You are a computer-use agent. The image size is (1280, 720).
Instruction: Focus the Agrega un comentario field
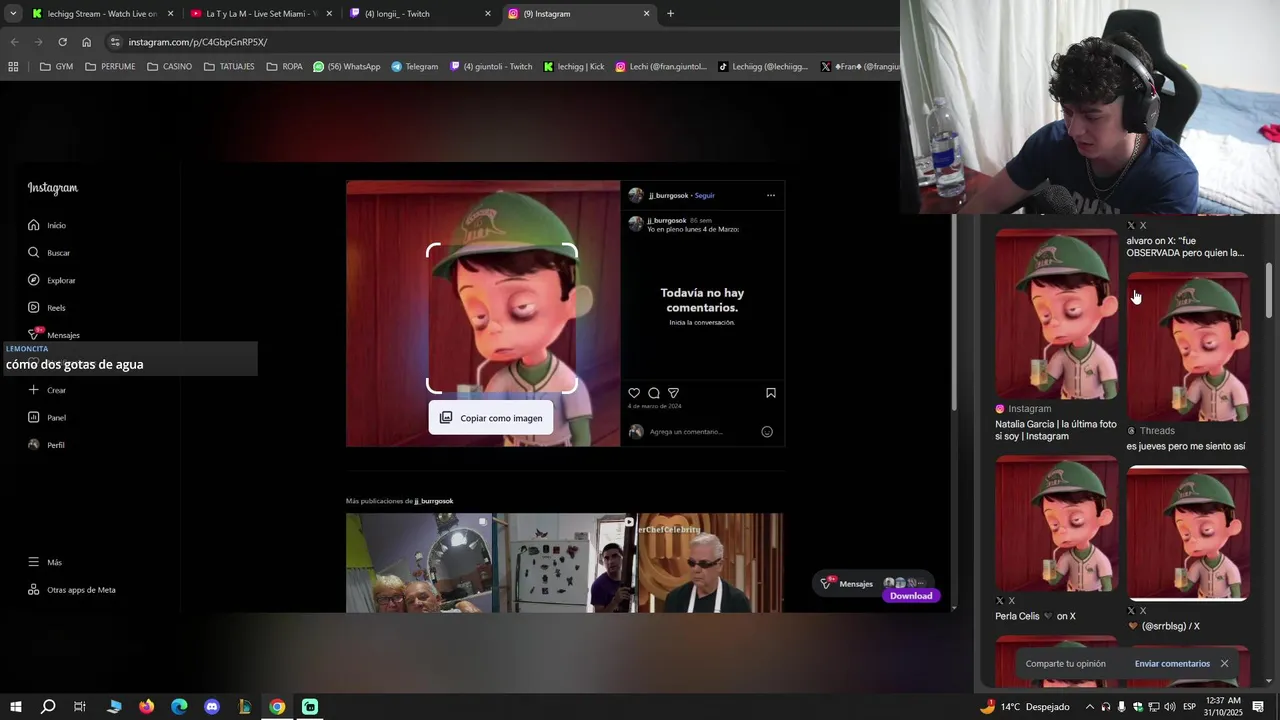pyautogui.click(x=686, y=432)
